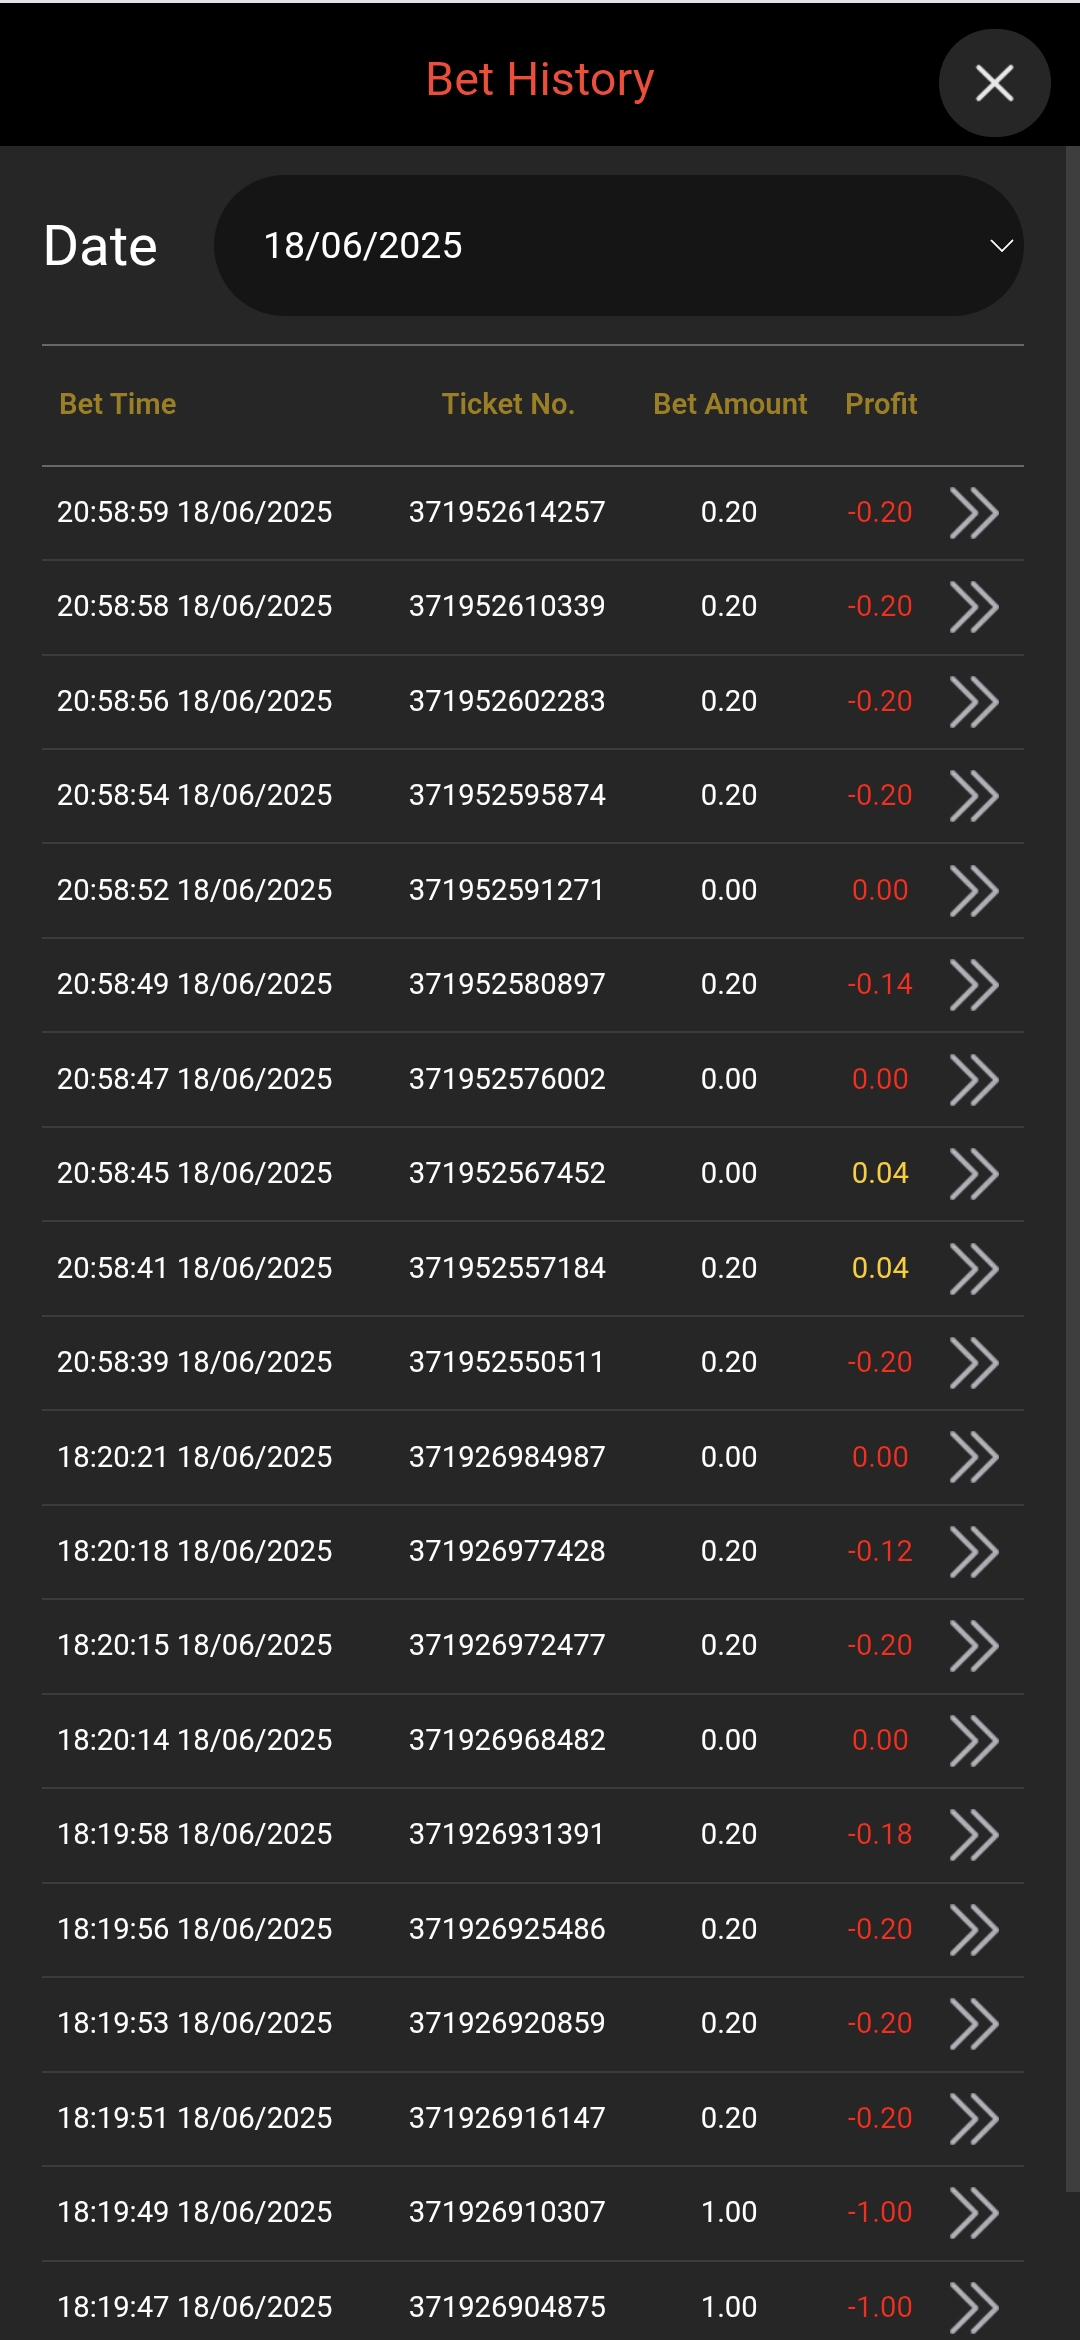Click bet time 18:19:58 18/06/2025

(x=195, y=1834)
